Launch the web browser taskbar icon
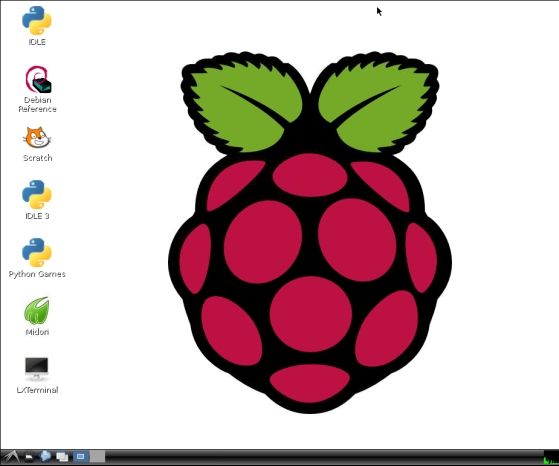559x466 pixels. pyautogui.click(x=46, y=456)
